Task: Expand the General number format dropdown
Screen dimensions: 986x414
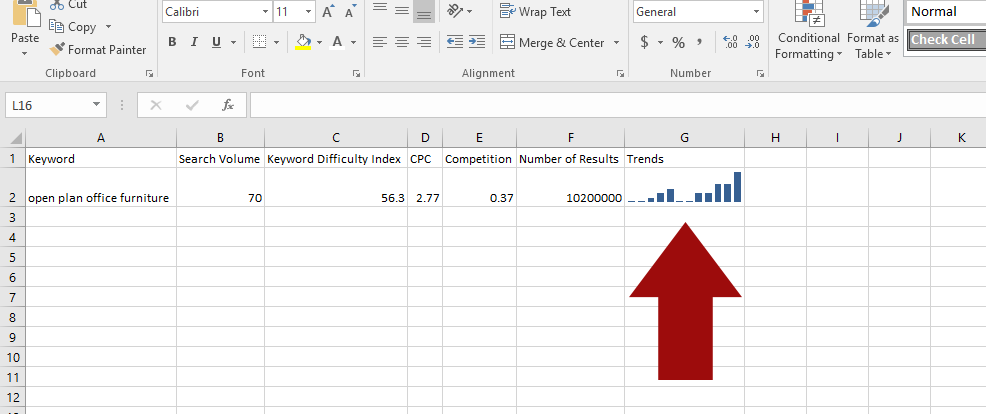Action: [756, 12]
